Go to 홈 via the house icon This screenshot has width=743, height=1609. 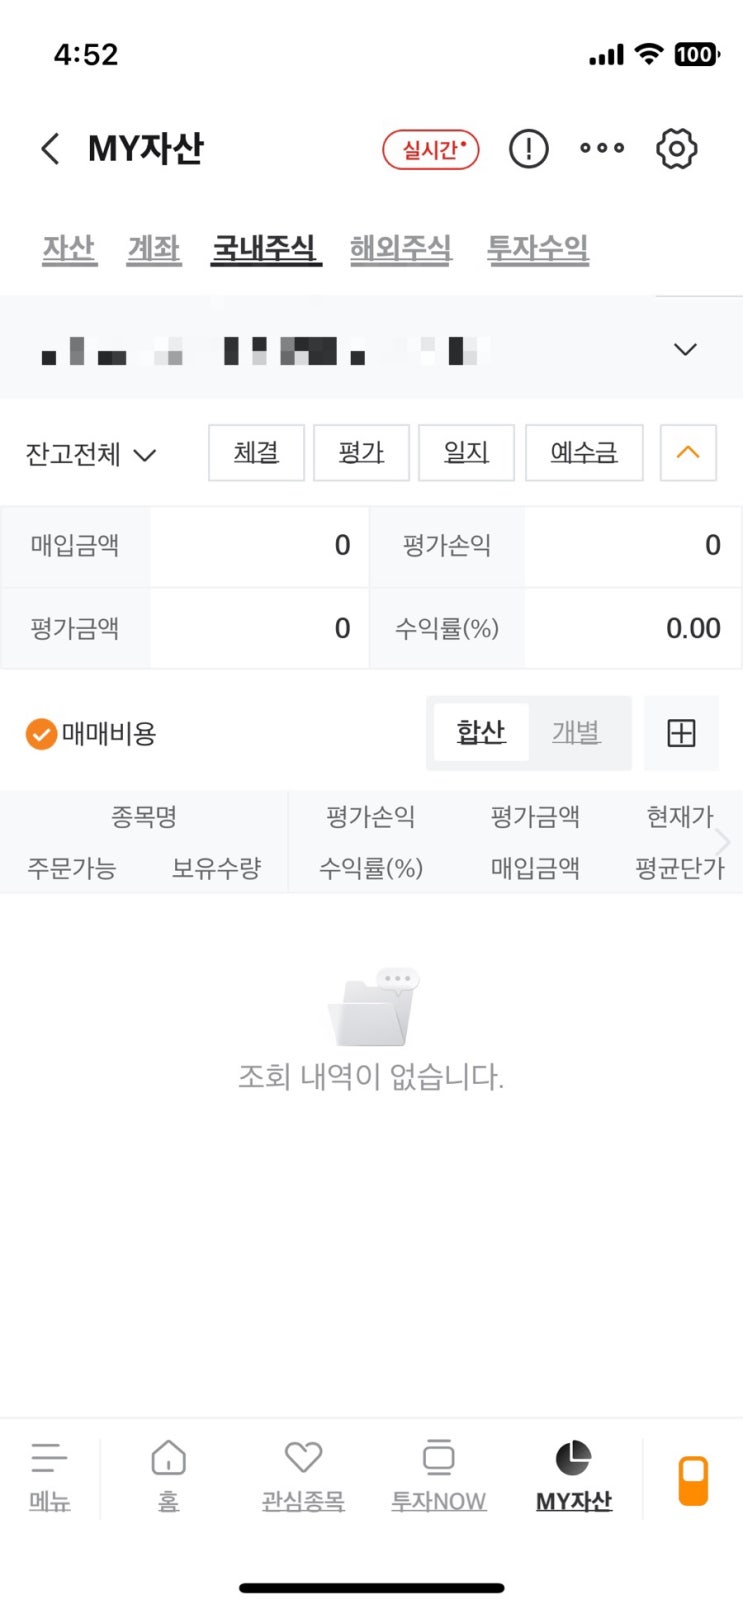[168, 1473]
